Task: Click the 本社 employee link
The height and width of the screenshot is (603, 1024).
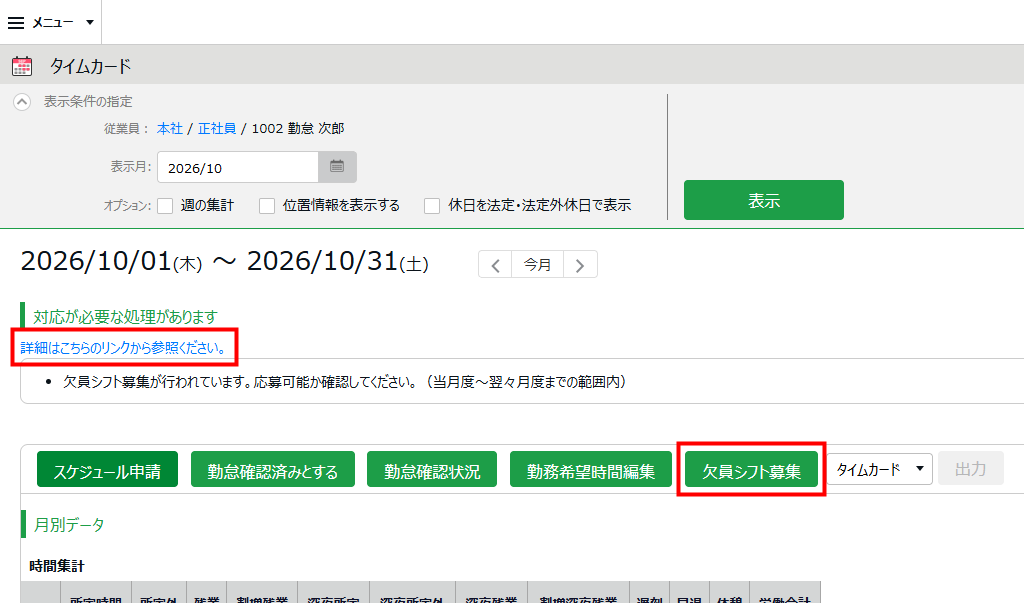Action: coord(170,129)
